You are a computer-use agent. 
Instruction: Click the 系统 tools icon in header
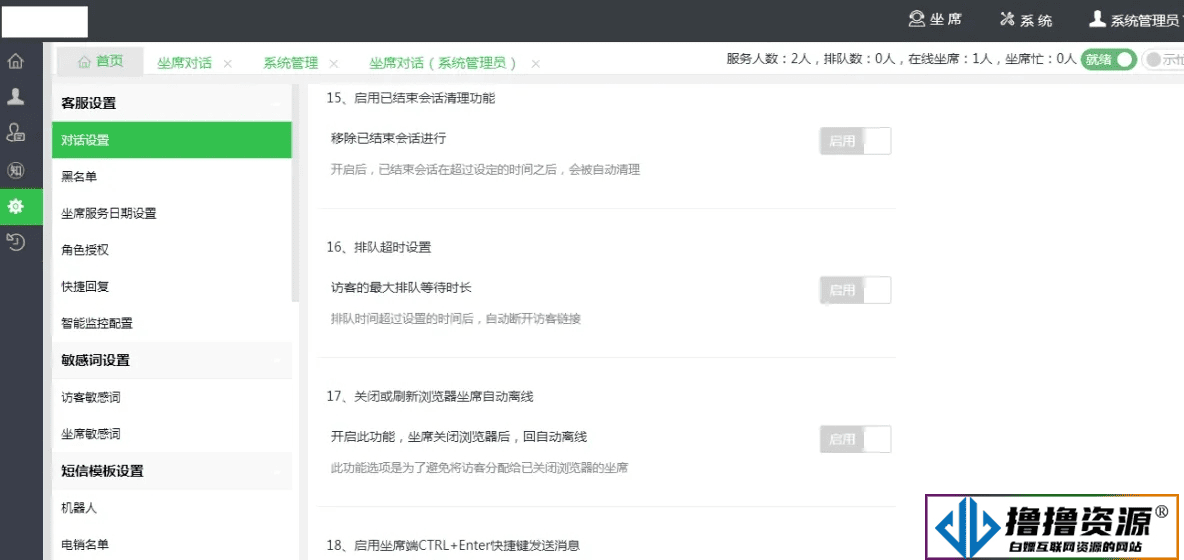(1007, 20)
